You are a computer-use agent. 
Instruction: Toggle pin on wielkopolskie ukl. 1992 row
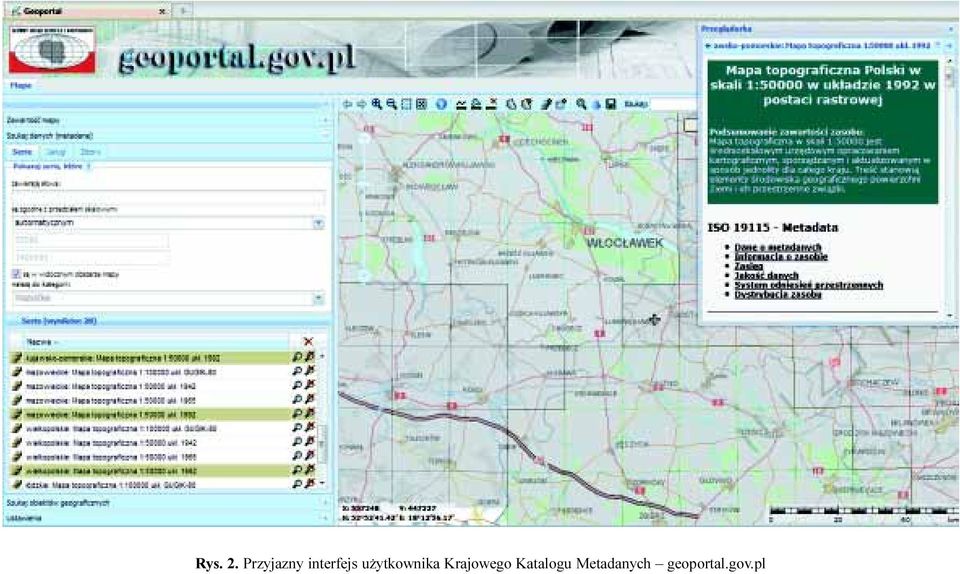tap(310, 470)
